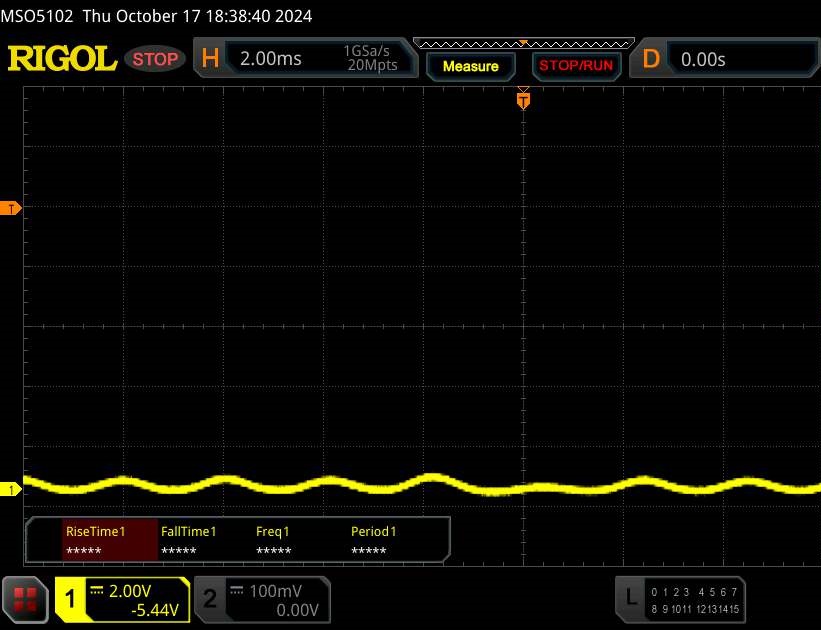Select the Freq1 measurement item
The width and height of the screenshot is (821, 630).
point(273,541)
